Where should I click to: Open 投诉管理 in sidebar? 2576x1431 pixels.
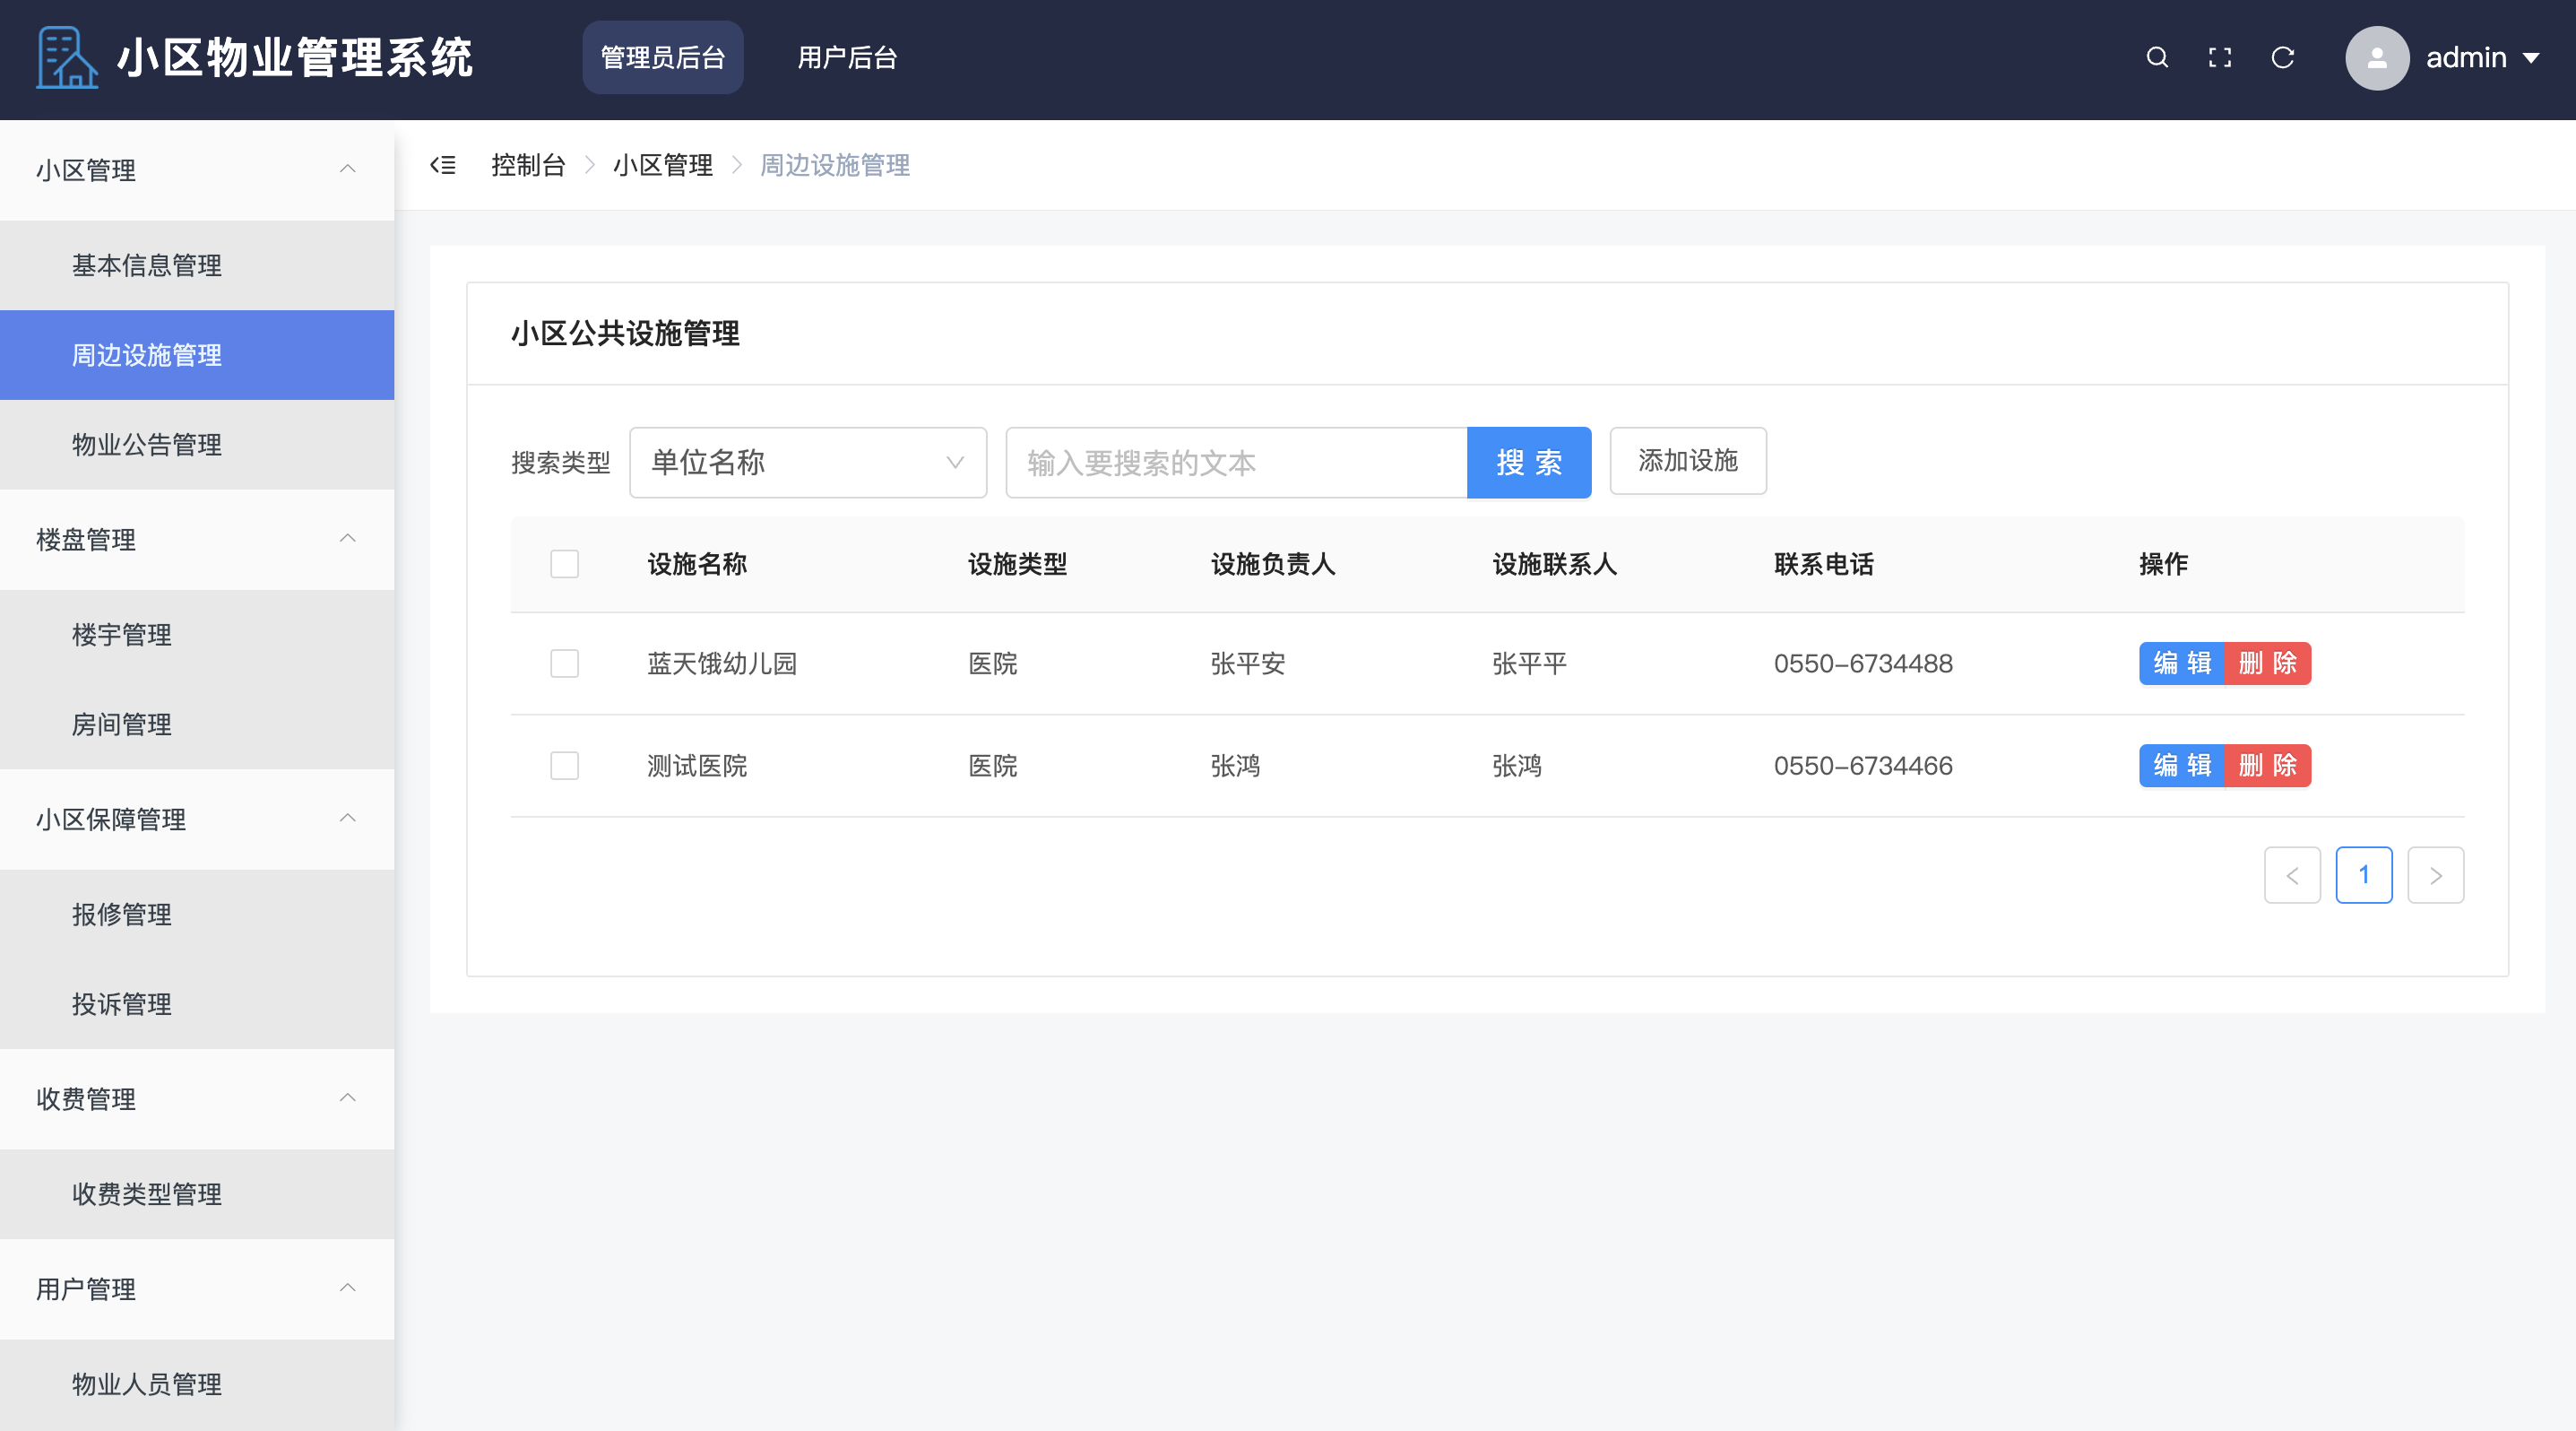pyautogui.click(x=197, y=1004)
